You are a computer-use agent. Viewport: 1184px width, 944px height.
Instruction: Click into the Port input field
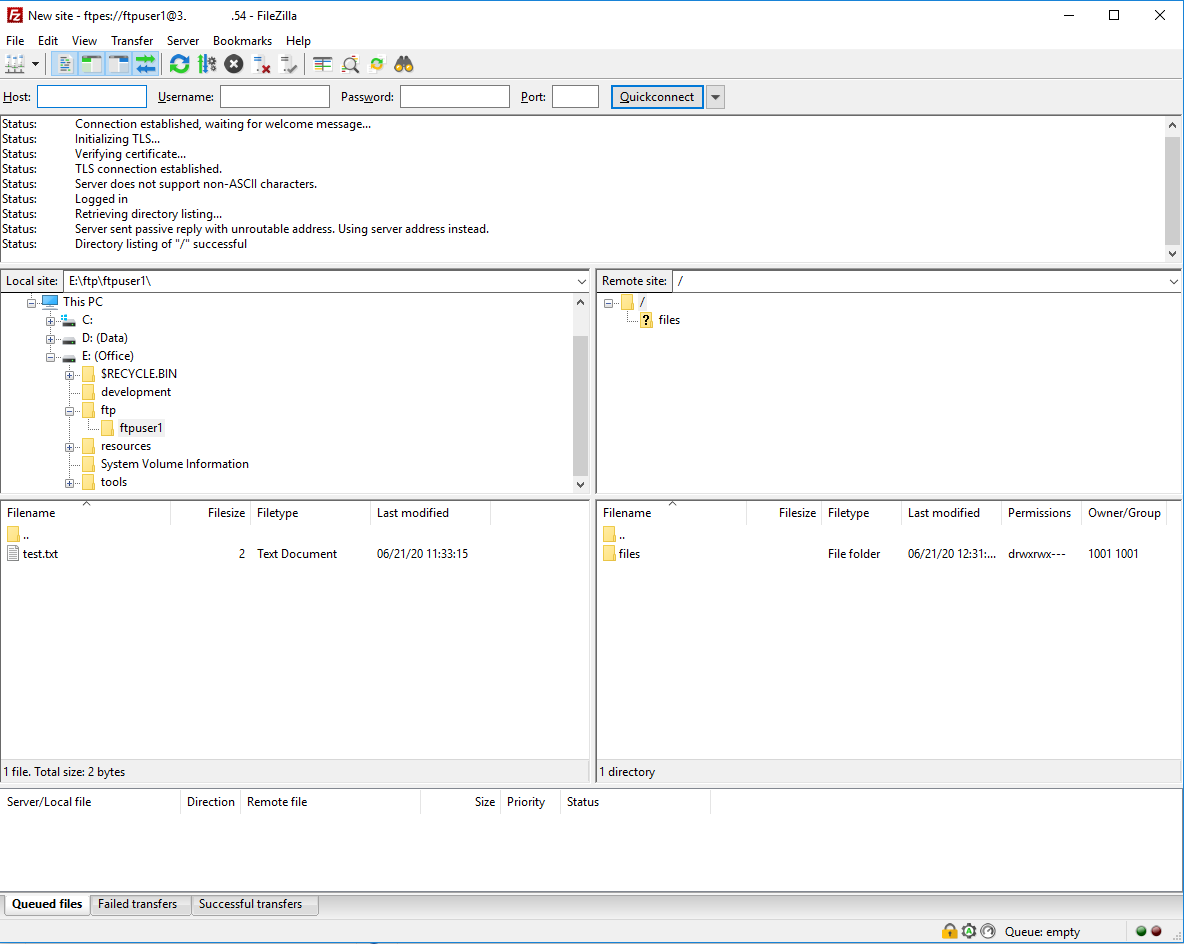pos(575,97)
